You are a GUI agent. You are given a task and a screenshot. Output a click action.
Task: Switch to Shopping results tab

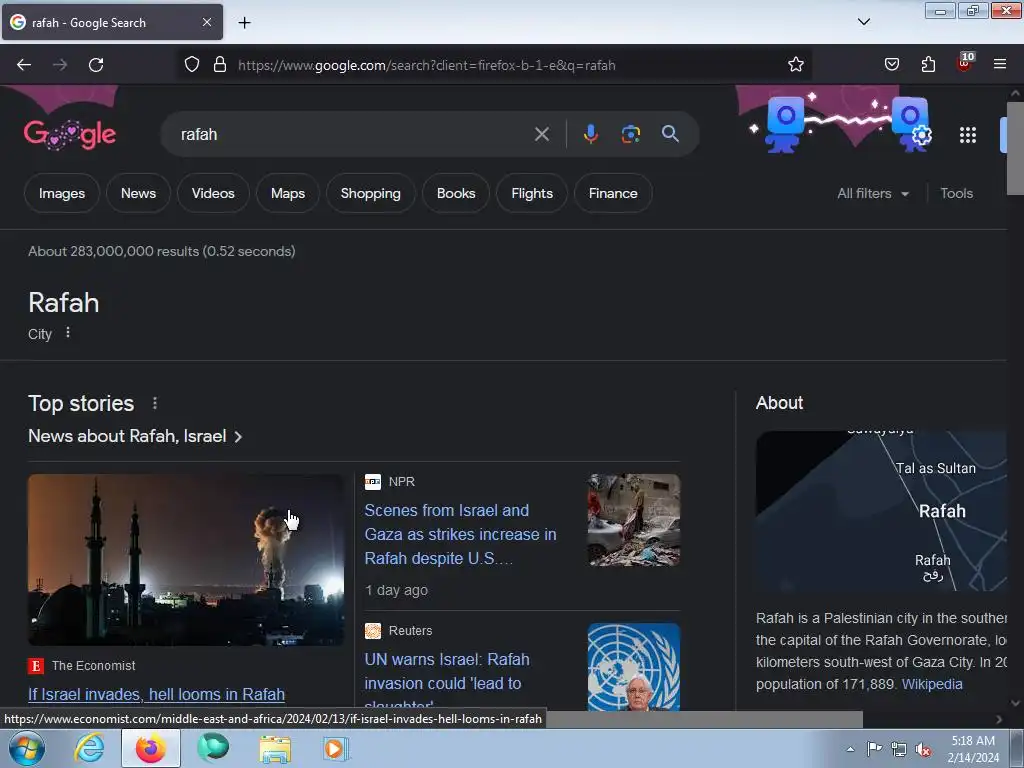(x=370, y=193)
